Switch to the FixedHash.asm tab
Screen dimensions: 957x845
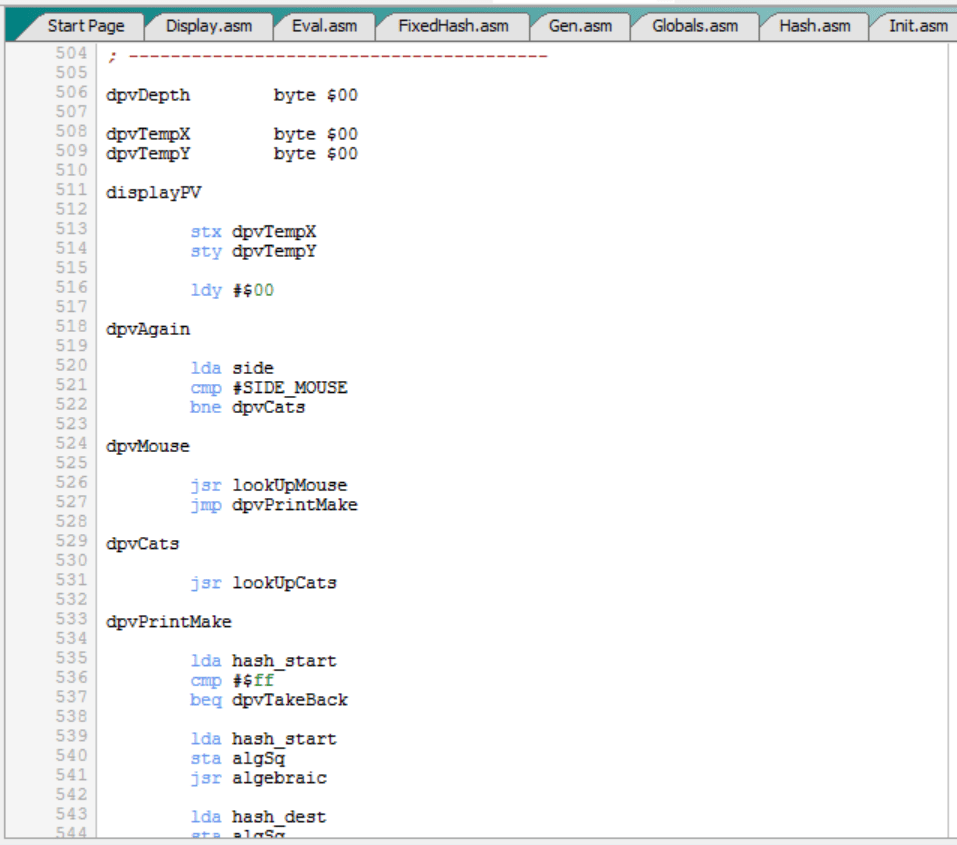click(x=452, y=26)
